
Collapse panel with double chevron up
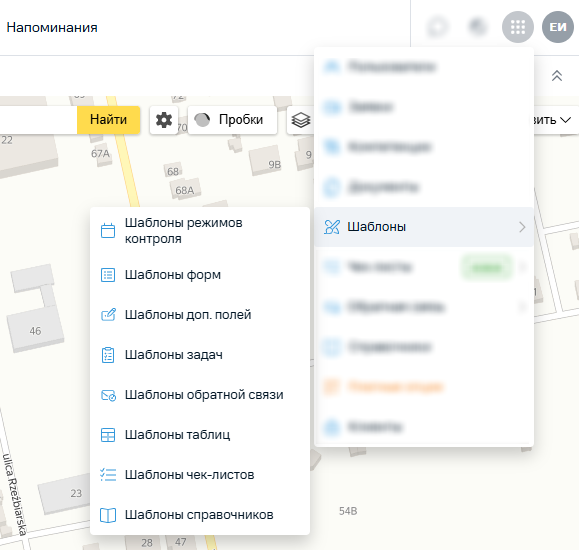pyautogui.click(x=557, y=76)
